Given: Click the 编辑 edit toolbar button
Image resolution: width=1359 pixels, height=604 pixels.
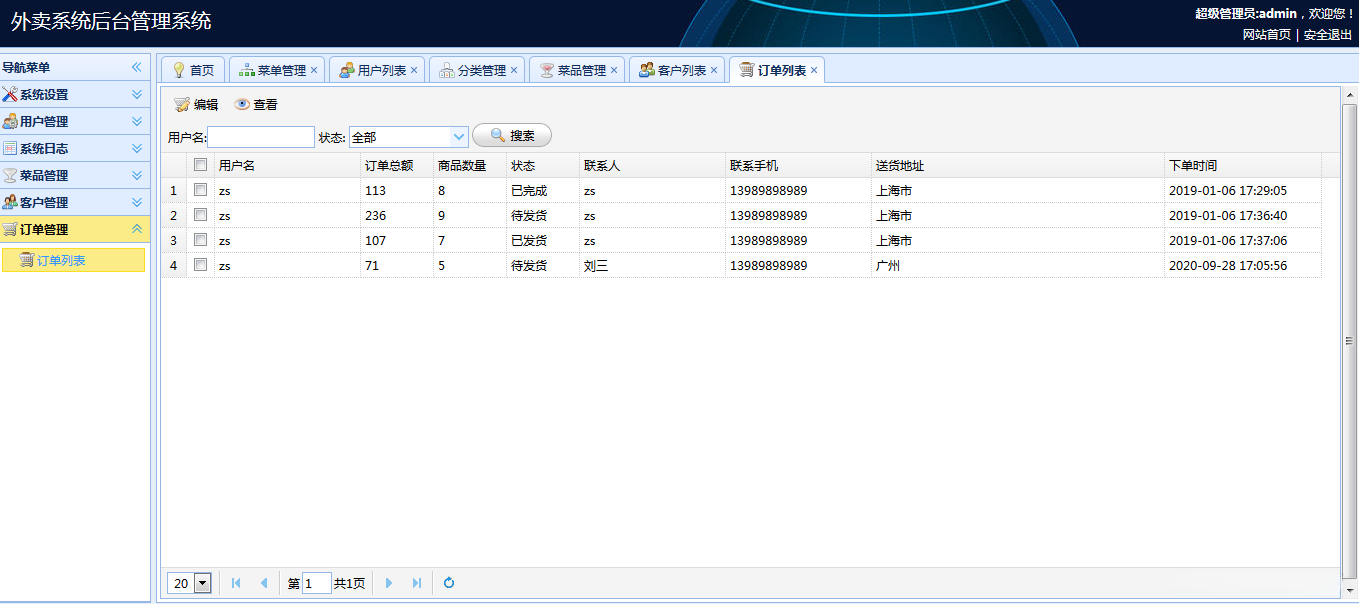Looking at the screenshot, I should coord(195,104).
